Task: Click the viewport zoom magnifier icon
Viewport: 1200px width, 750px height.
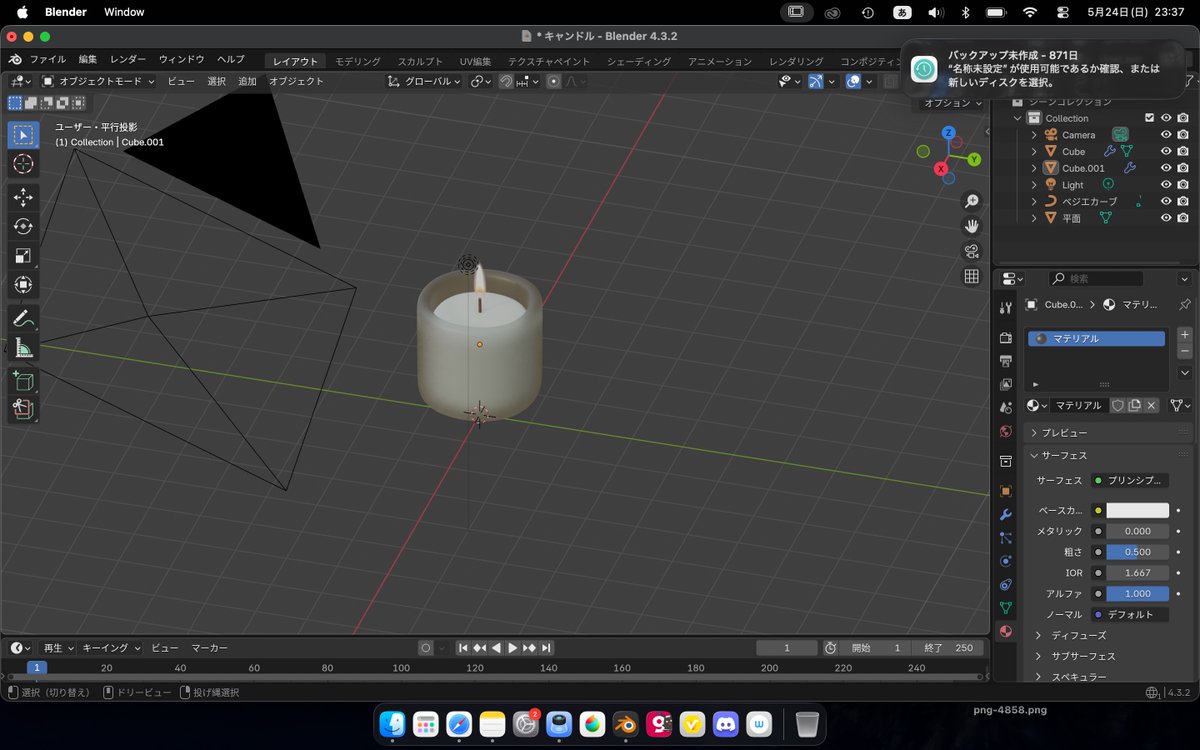Action: pyautogui.click(x=971, y=202)
